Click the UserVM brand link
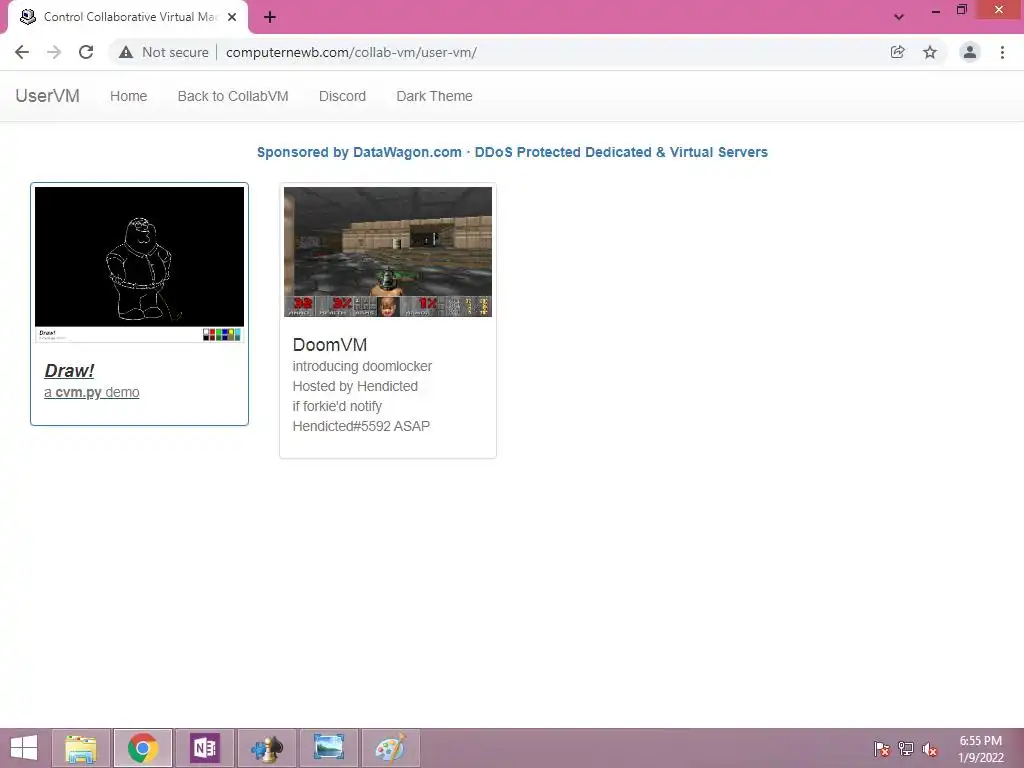This screenshot has width=1024, height=768. coord(48,96)
